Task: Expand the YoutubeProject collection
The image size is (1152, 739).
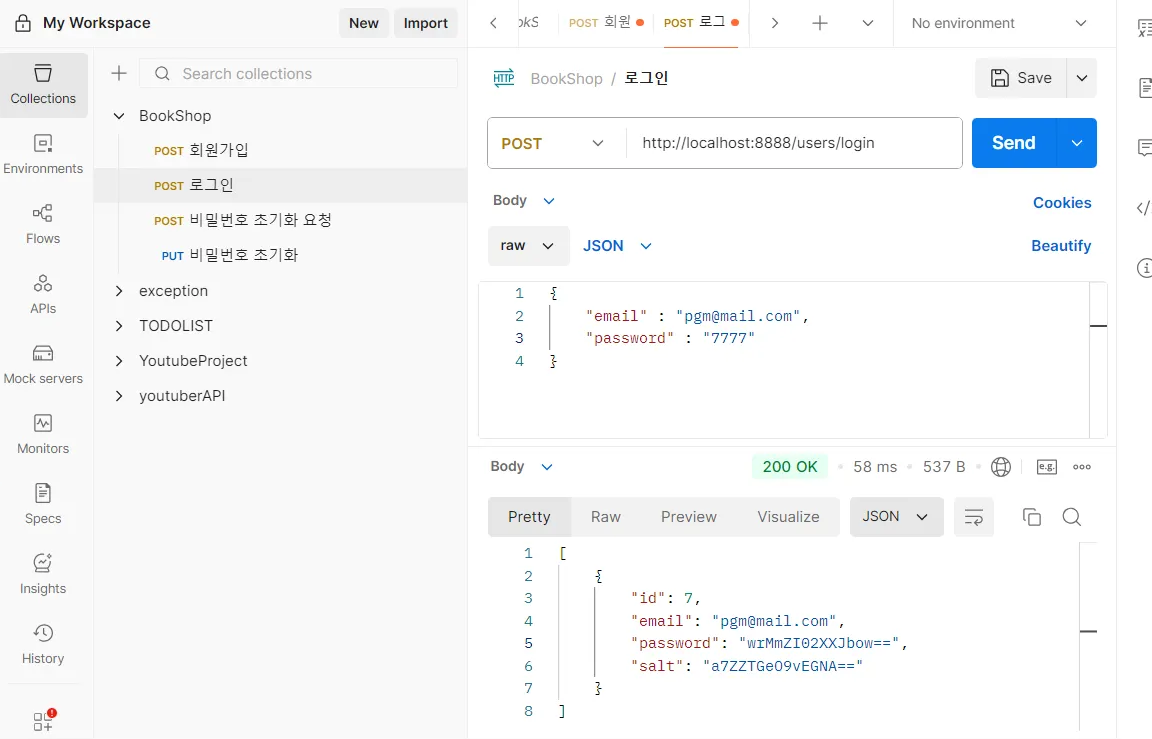Action: tap(119, 361)
